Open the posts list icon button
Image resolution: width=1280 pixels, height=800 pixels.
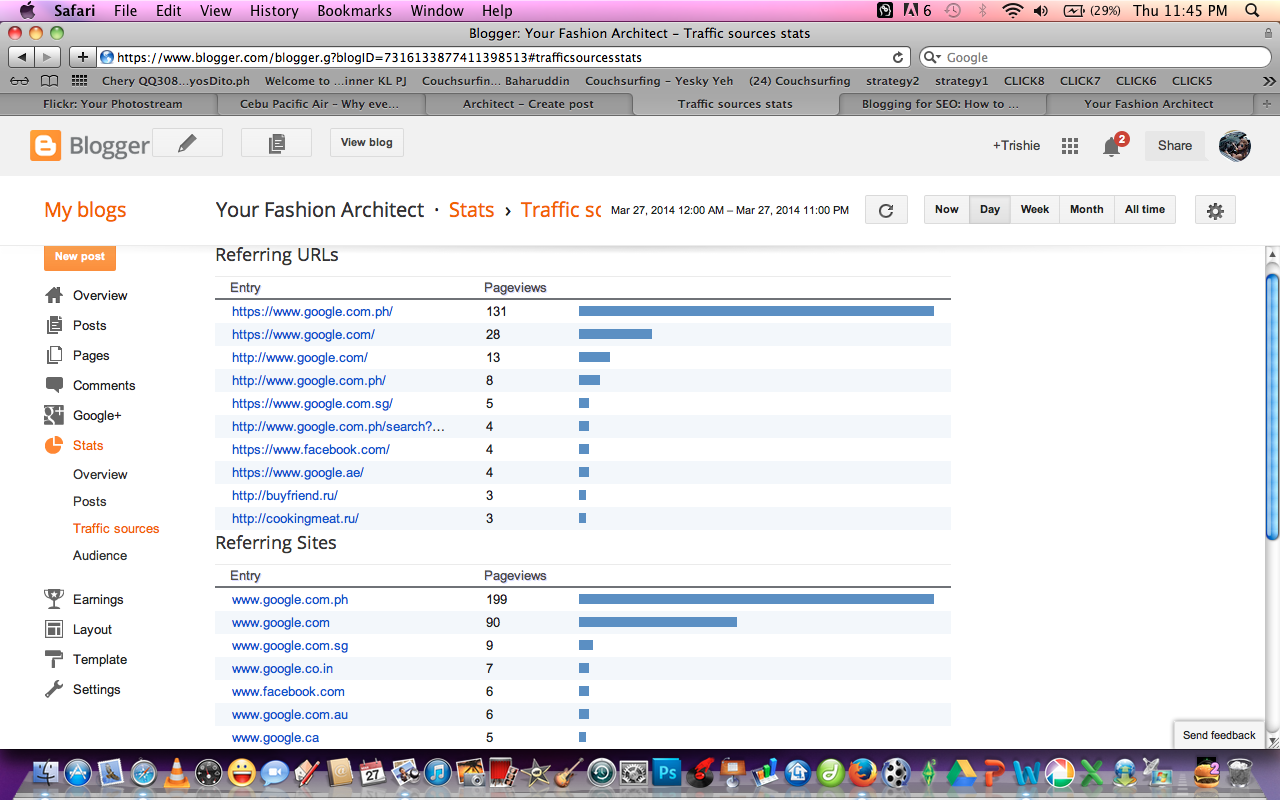(276, 143)
